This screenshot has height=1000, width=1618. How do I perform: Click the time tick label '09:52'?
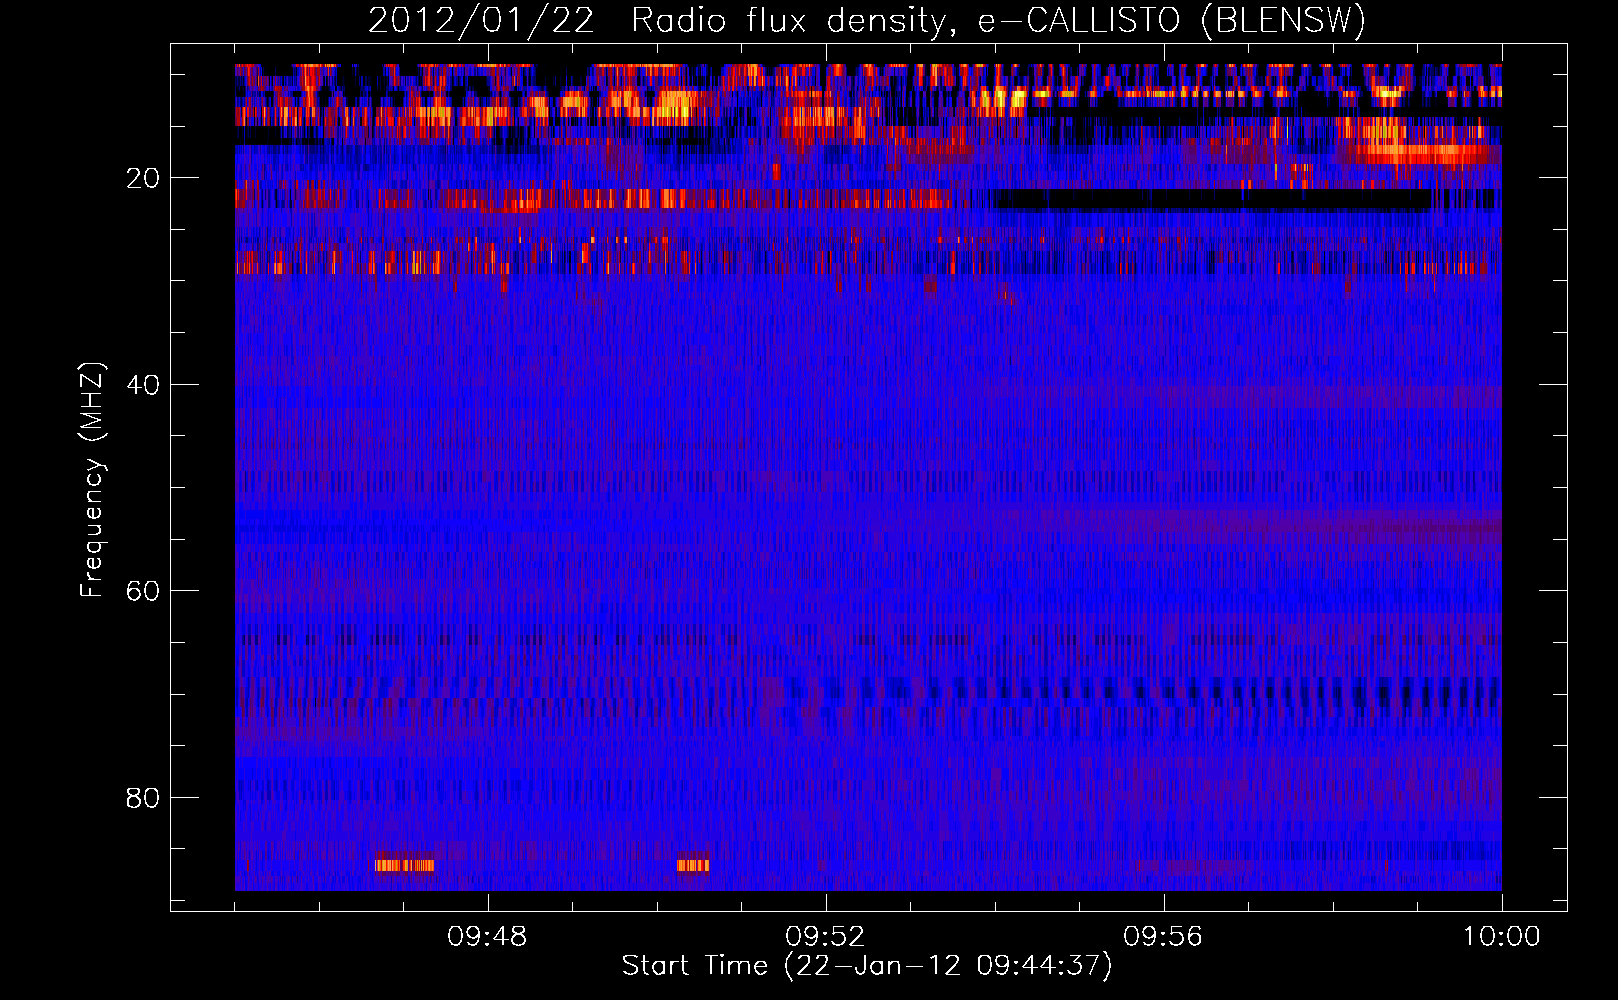825,937
